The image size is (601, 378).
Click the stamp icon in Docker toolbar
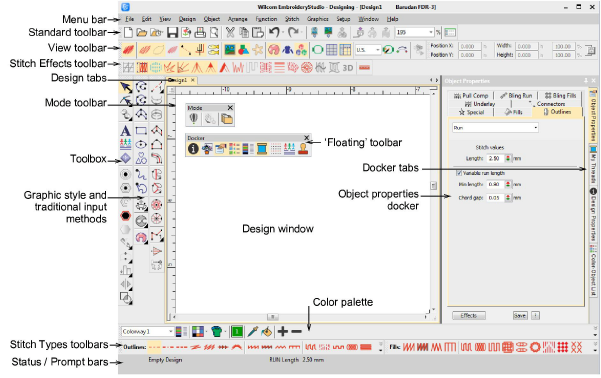point(303,148)
